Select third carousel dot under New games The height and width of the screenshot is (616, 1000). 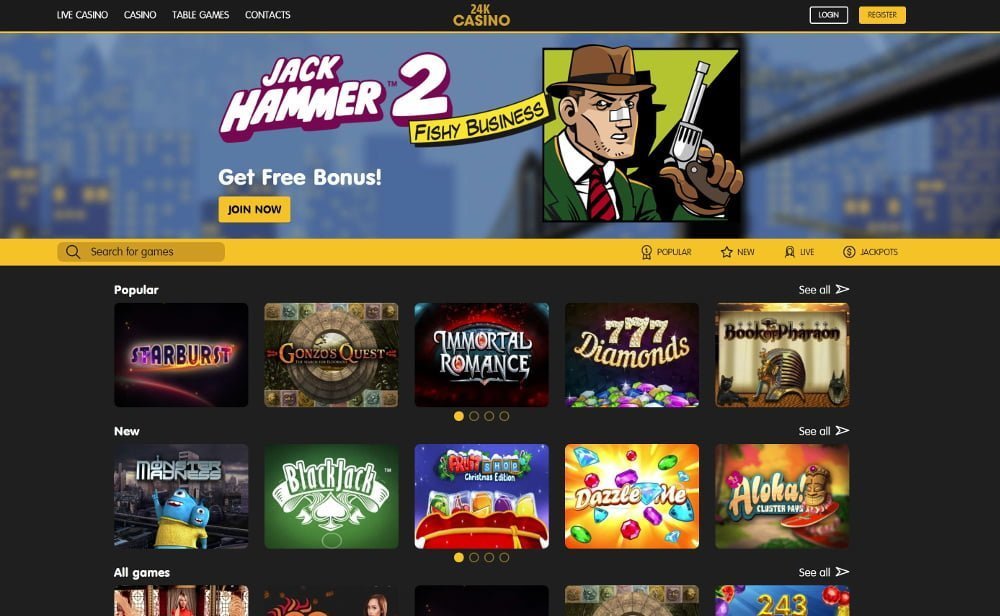[489, 557]
